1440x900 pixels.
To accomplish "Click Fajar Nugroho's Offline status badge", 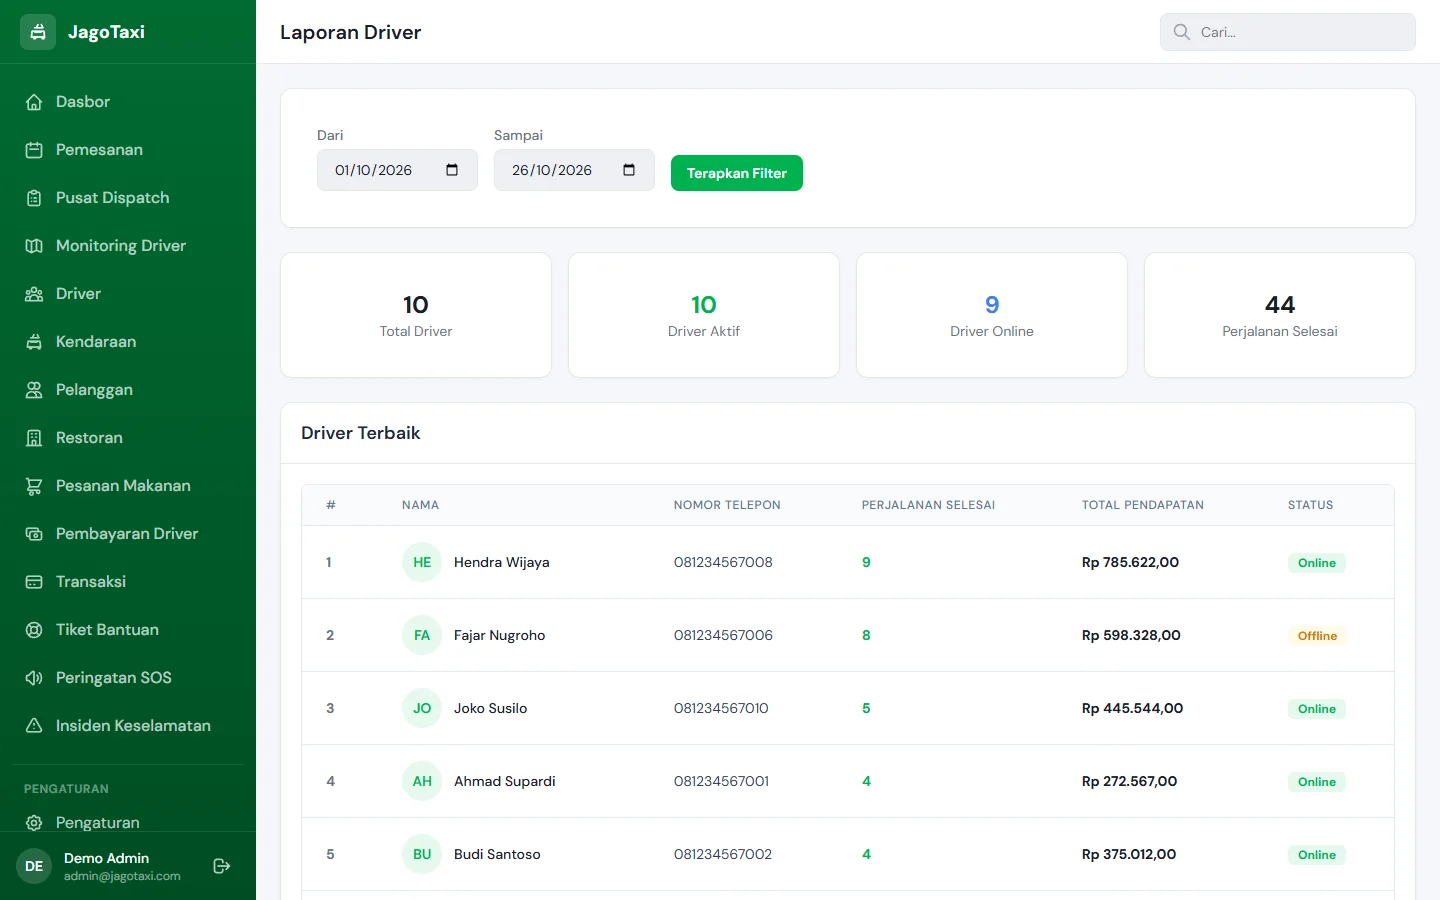I will pyautogui.click(x=1317, y=636).
